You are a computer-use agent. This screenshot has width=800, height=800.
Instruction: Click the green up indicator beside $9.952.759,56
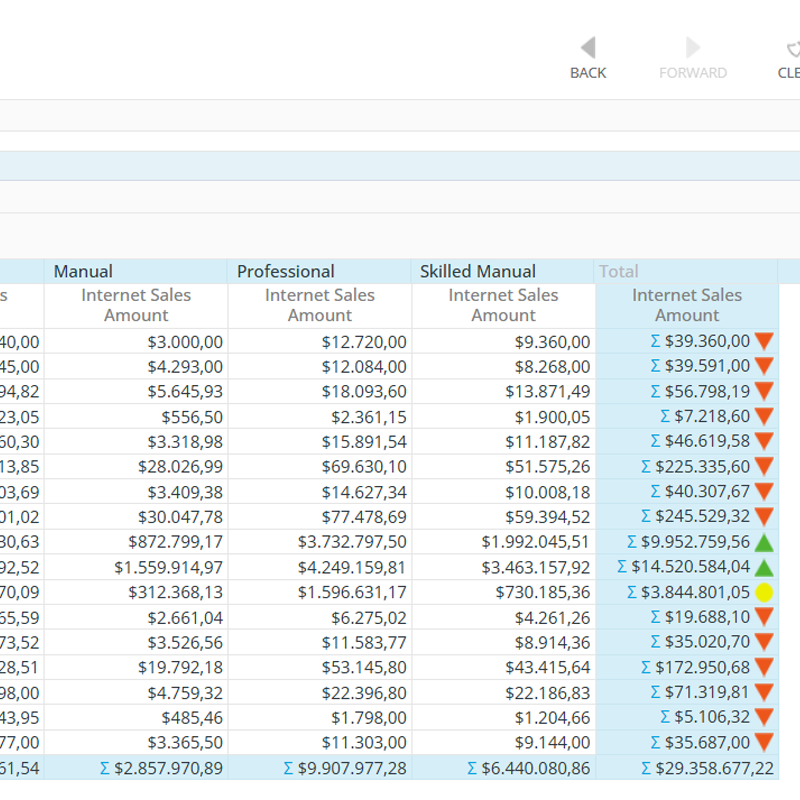(x=764, y=542)
